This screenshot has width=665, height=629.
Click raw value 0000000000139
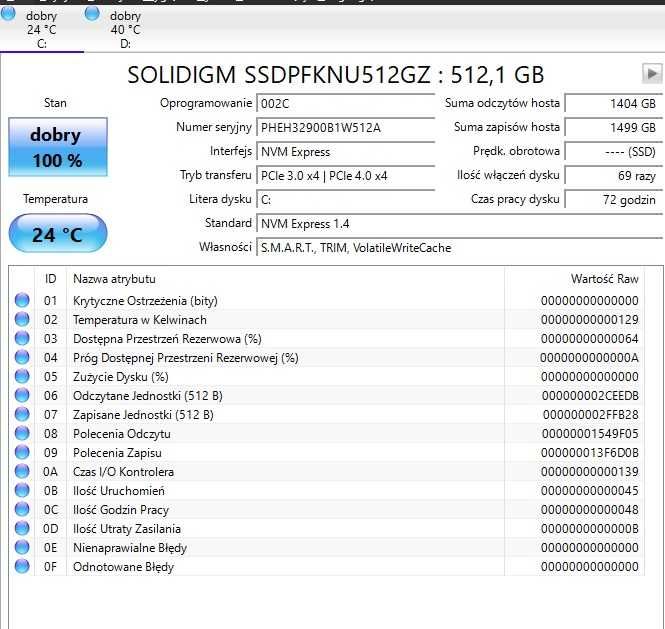tap(590, 472)
